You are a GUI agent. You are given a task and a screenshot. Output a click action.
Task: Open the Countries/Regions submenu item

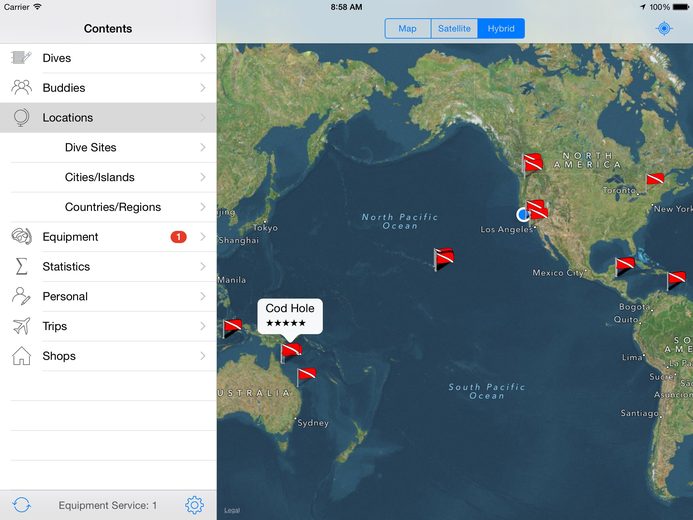108,207
